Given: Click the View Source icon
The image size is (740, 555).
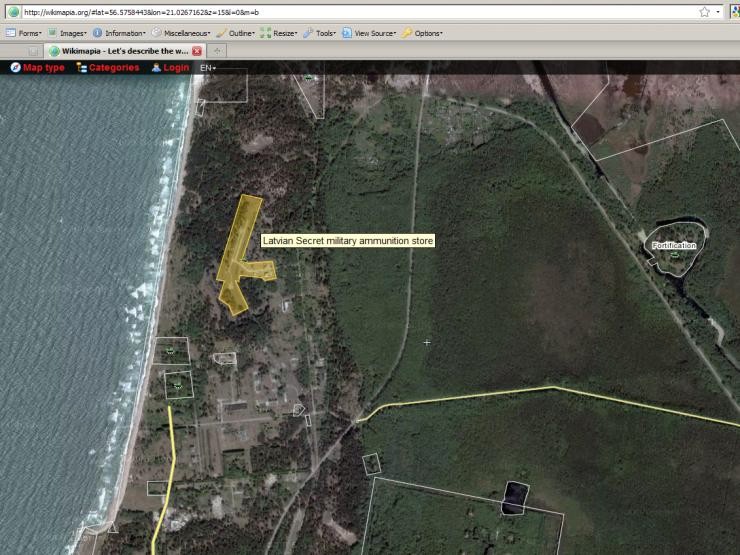Looking at the screenshot, I should [347, 33].
